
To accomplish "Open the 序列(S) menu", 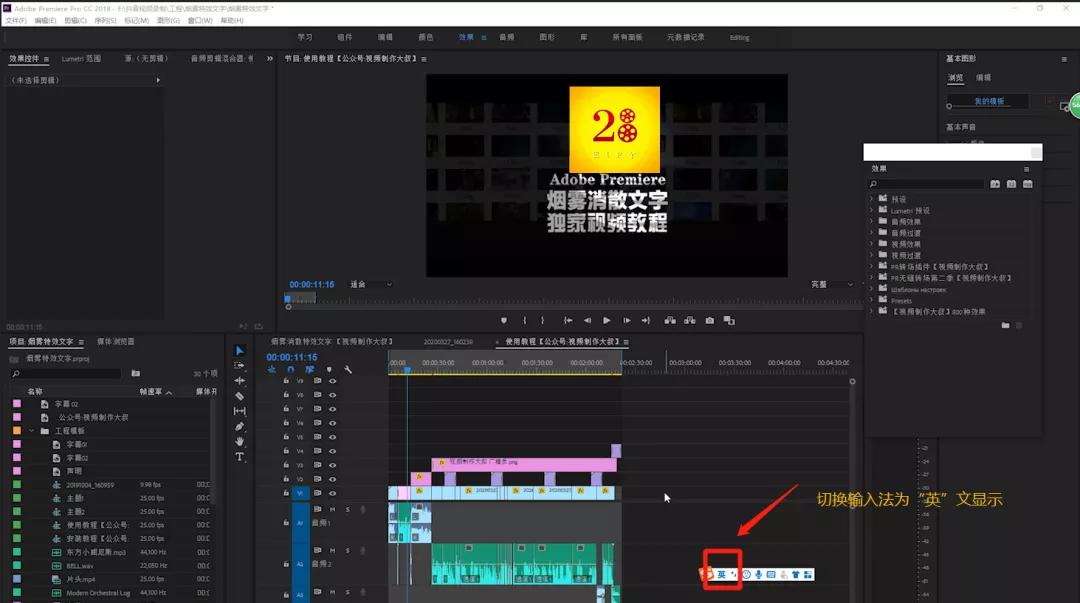I will pos(105,21).
